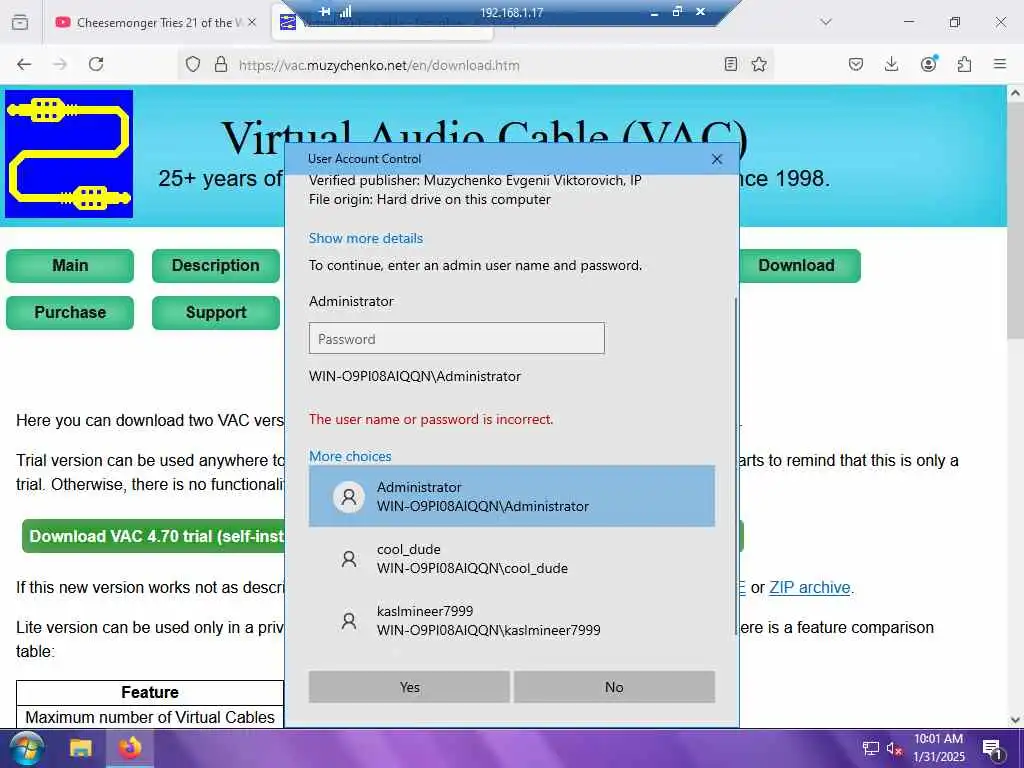Open the tracking protection shield icon
1024x768 pixels.
click(193, 65)
